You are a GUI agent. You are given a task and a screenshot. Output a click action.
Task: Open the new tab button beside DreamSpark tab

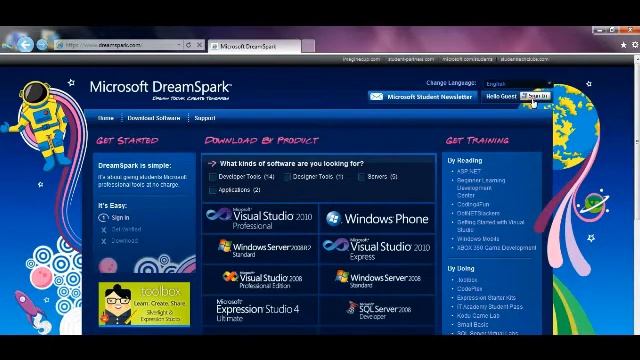[308, 46]
